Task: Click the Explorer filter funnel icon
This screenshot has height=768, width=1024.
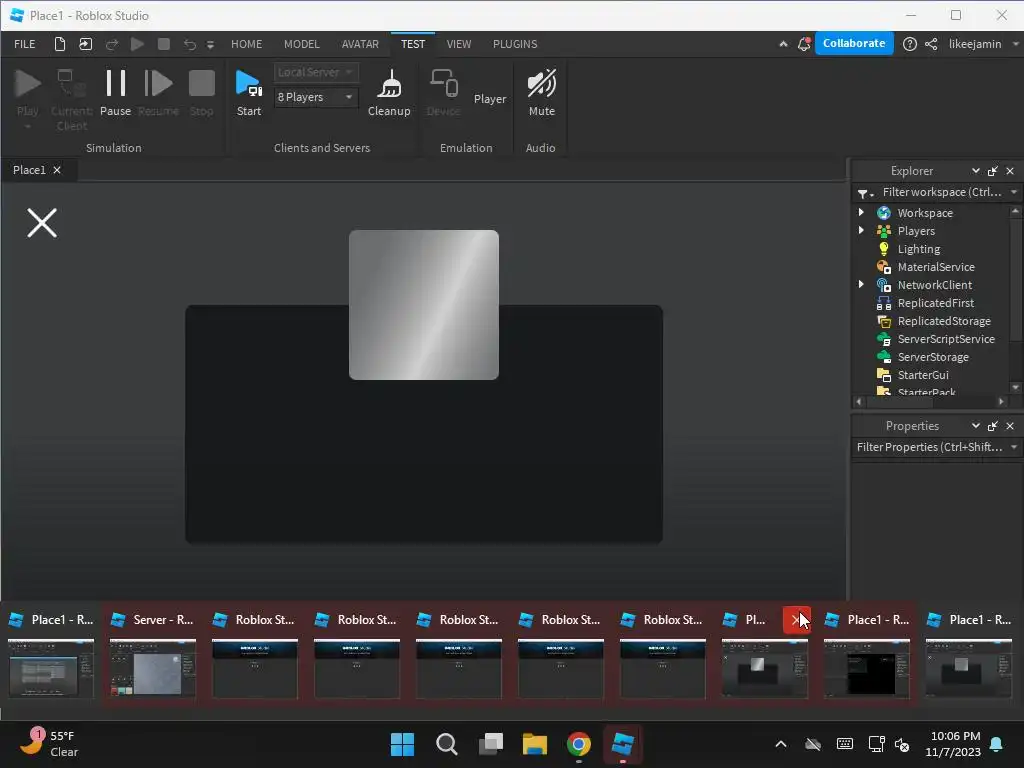Action: click(x=865, y=193)
